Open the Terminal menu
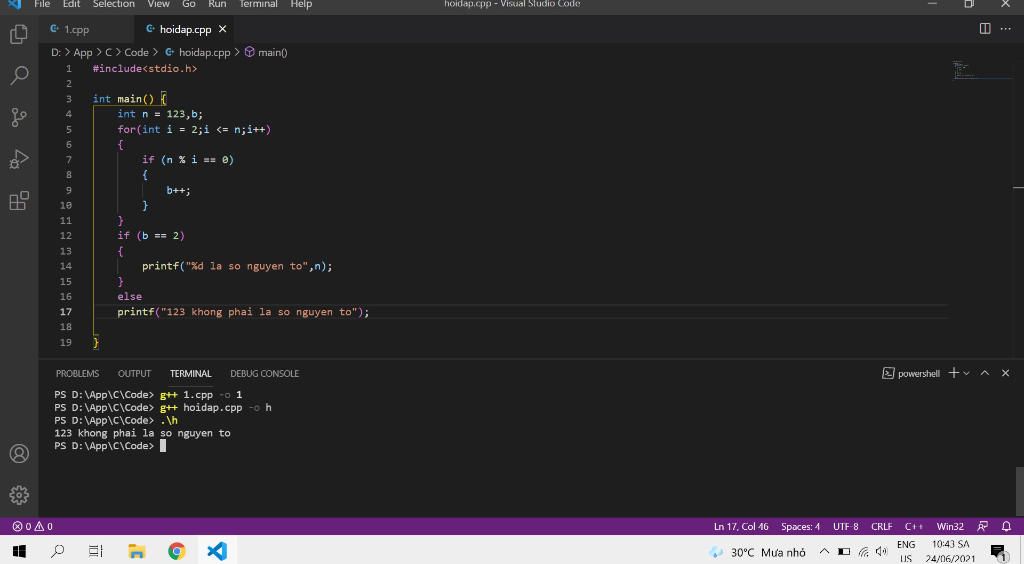Screen dimensions: 1024x564 tap(258, 4)
